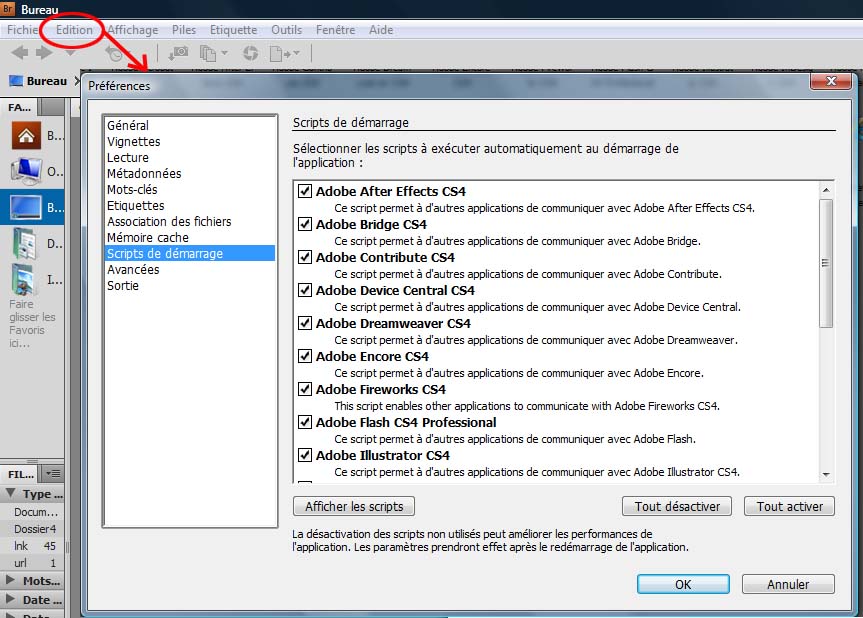Viewport: 863px width, 618px height.
Task: Click the back navigation arrow in toolbar
Action: (20, 53)
